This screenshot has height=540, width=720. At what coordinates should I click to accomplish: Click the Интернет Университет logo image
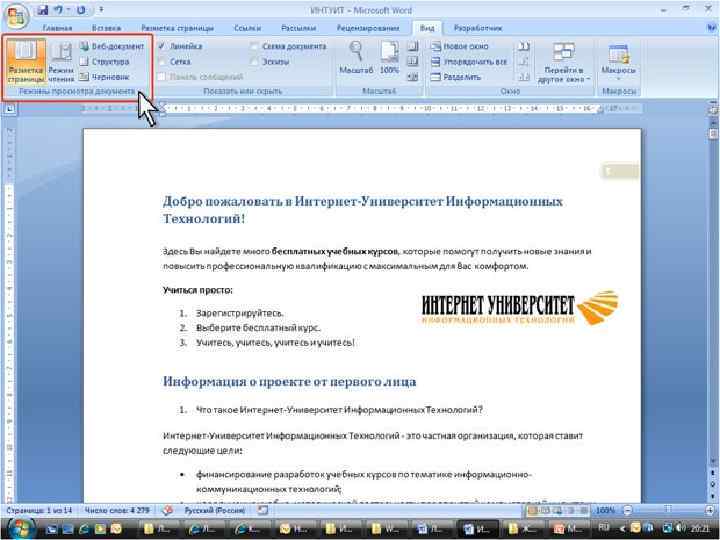520,307
